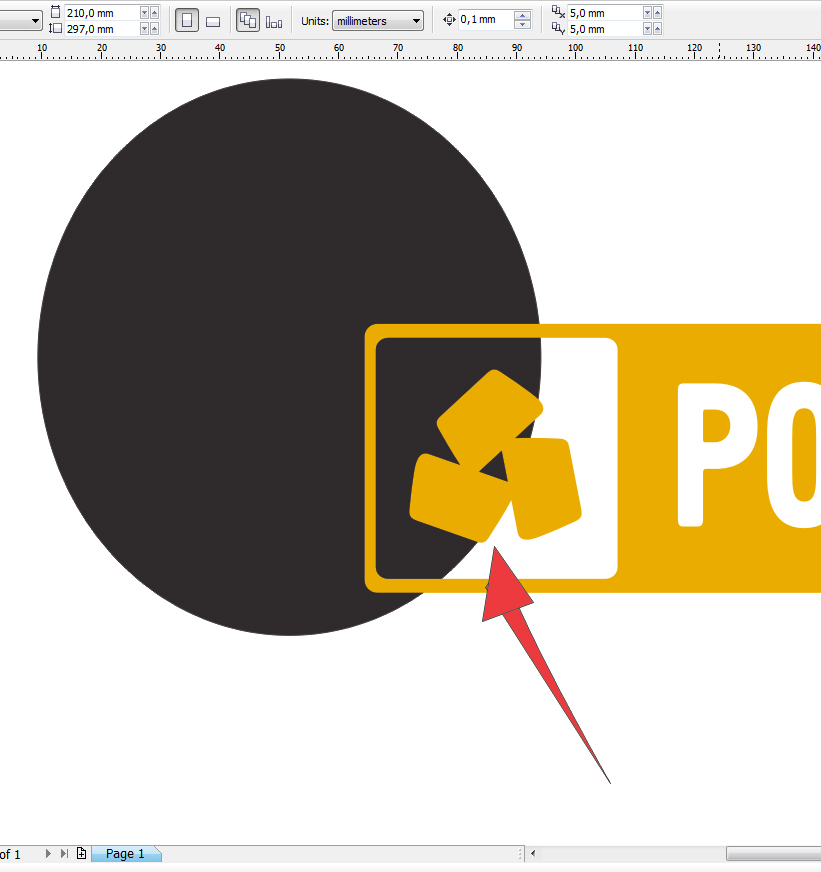821x872 pixels.
Task: Click duplicate distance X field 5,0 mm
Action: coord(605,13)
